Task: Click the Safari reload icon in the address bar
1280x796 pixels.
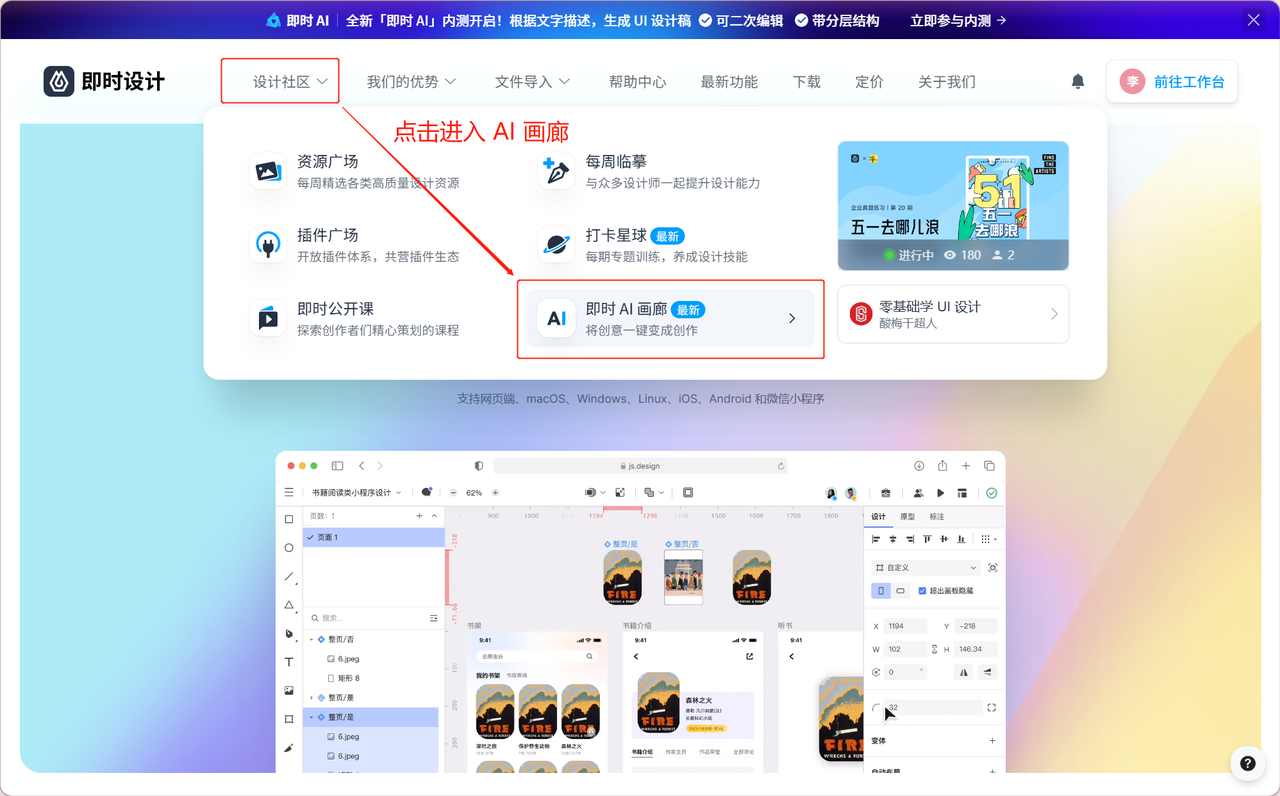Action: pyautogui.click(x=781, y=466)
